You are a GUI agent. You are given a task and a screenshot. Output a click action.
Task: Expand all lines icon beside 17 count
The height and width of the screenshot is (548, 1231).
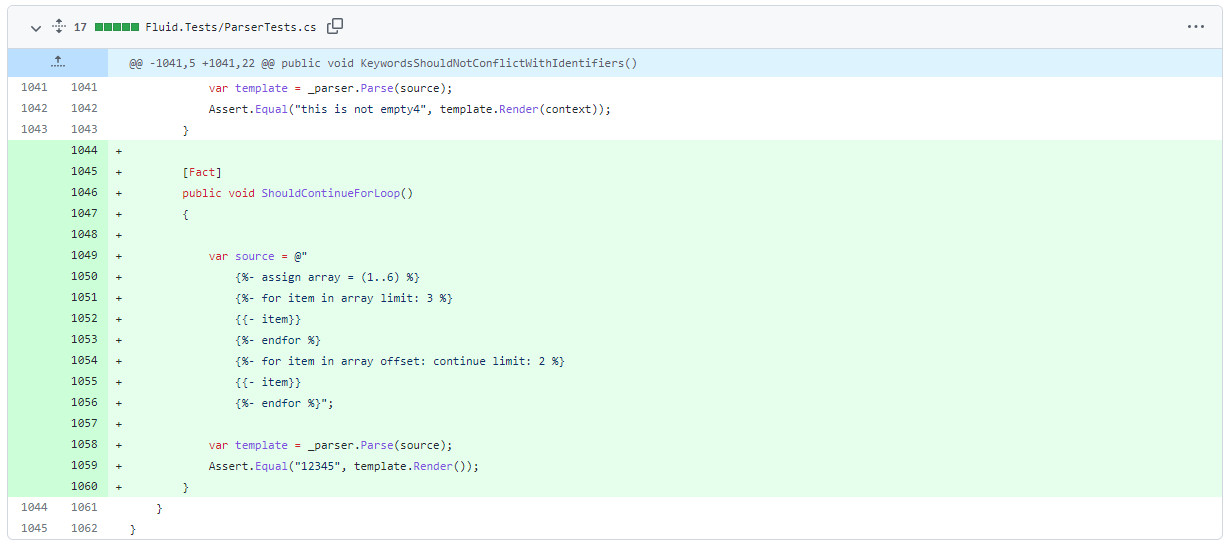(x=58, y=27)
